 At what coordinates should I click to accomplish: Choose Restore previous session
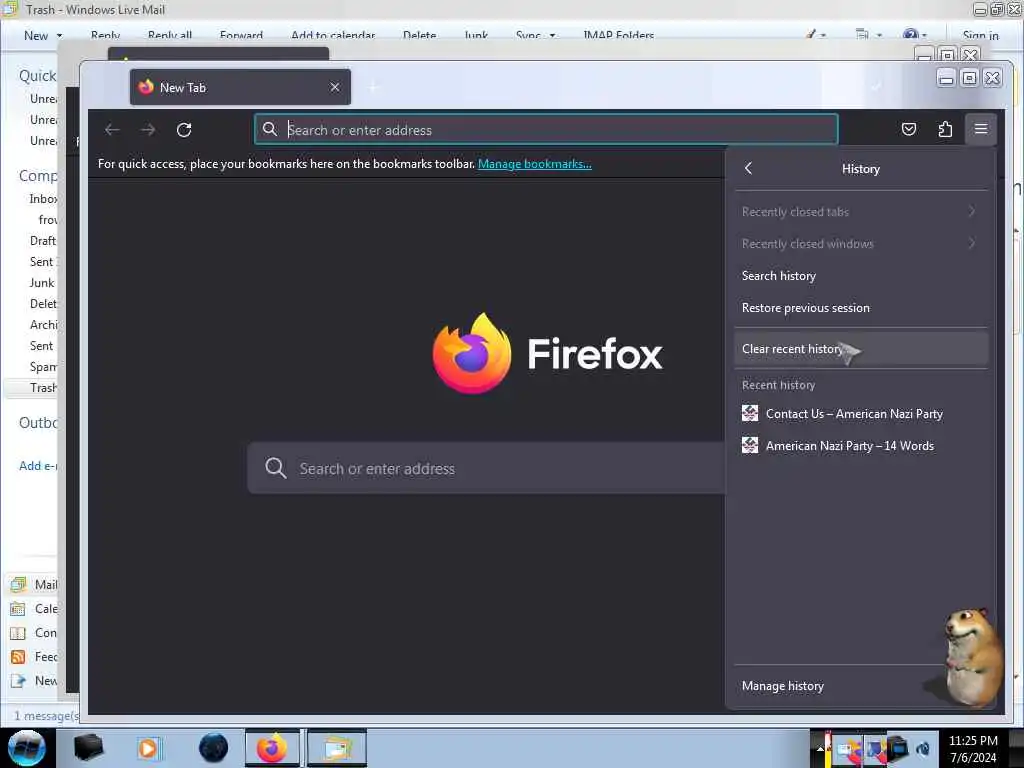click(x=861, y=308)
